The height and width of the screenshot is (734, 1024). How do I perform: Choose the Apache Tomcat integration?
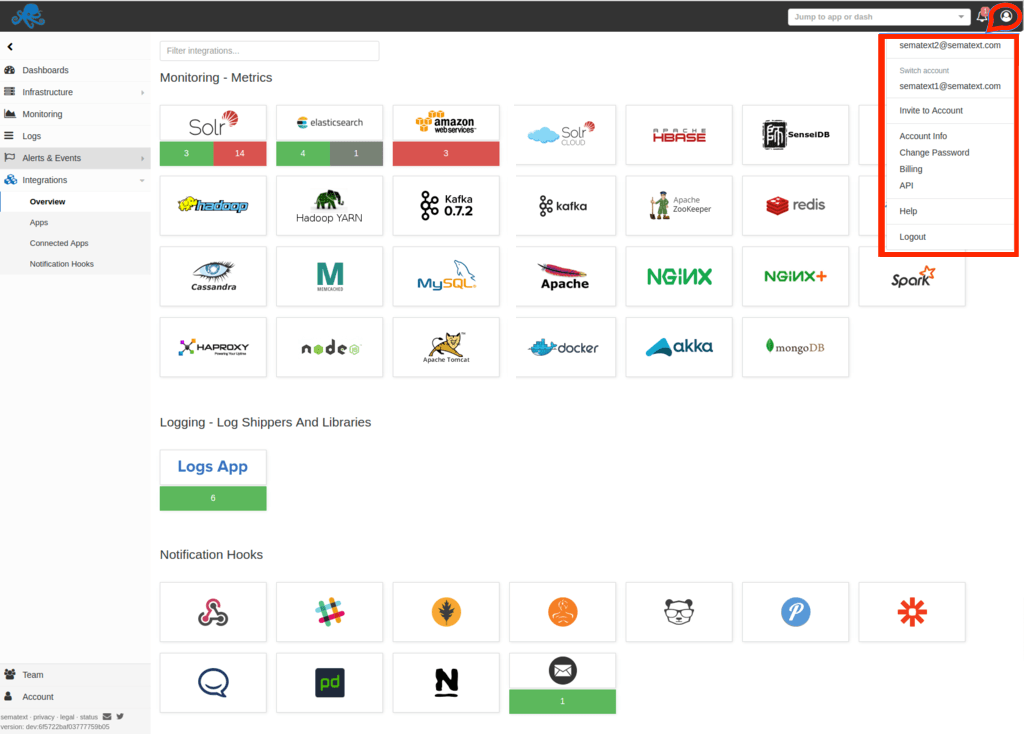coord(446,347)
